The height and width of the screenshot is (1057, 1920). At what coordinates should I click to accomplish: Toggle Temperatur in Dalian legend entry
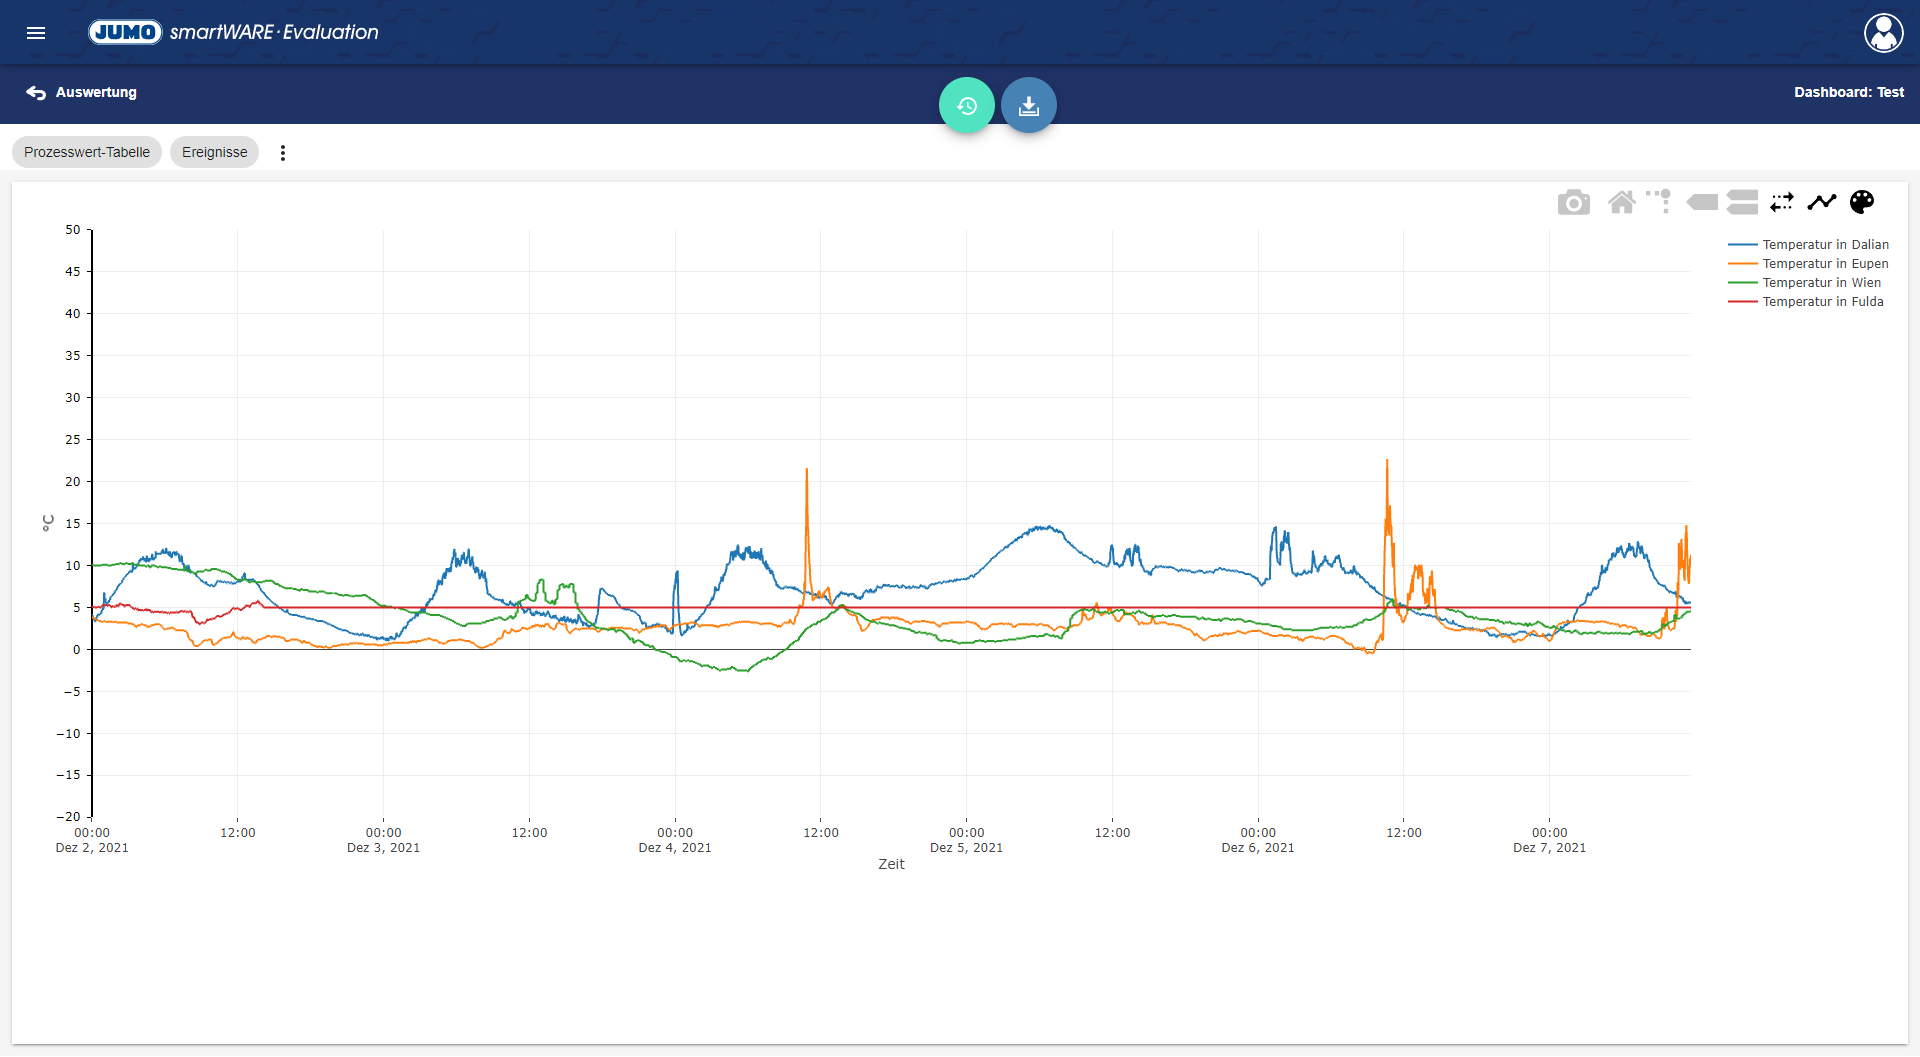[1824, 245]
